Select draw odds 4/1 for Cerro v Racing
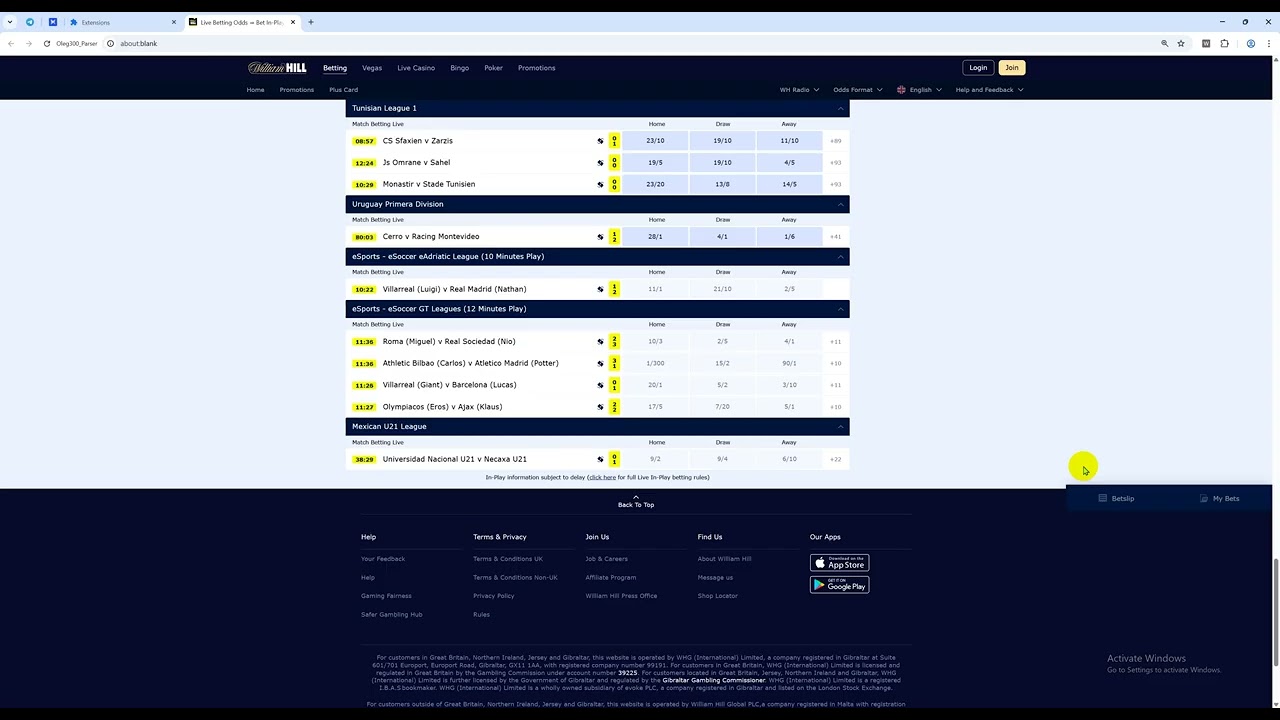 [x=722, y=237]
